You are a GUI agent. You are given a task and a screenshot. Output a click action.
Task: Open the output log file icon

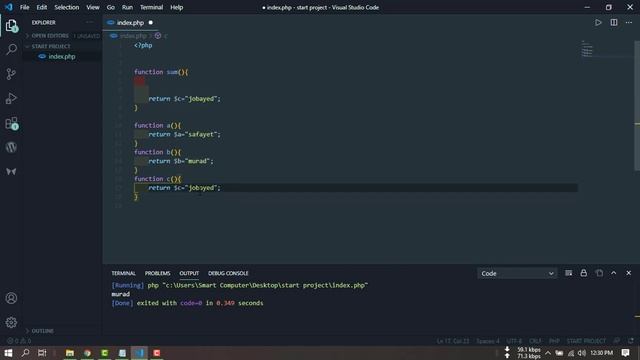599,273
